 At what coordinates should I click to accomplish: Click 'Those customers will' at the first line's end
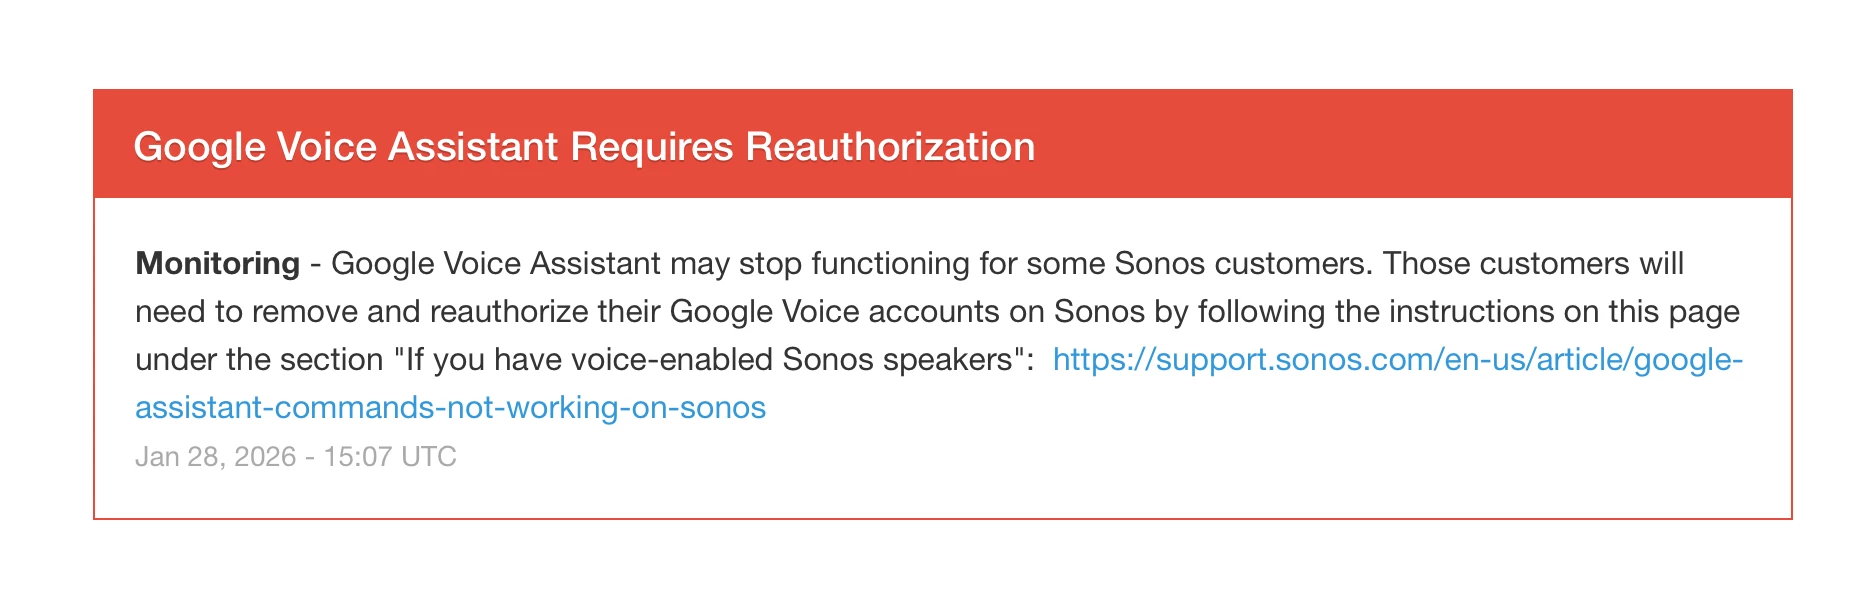[x=1533, y=264]
